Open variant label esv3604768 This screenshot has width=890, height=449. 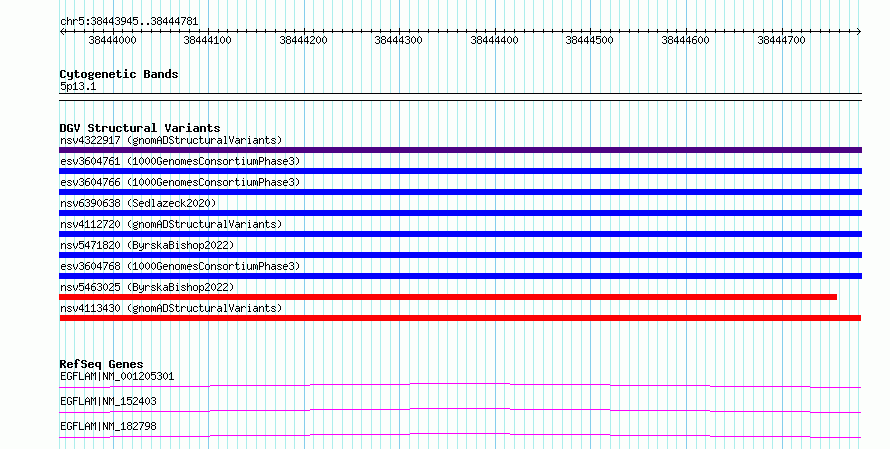(x=180, y=266)
